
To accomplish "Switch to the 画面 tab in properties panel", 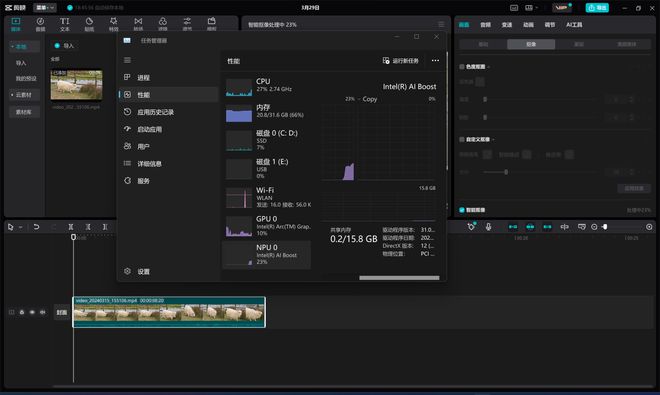I will tap(464, 25).
